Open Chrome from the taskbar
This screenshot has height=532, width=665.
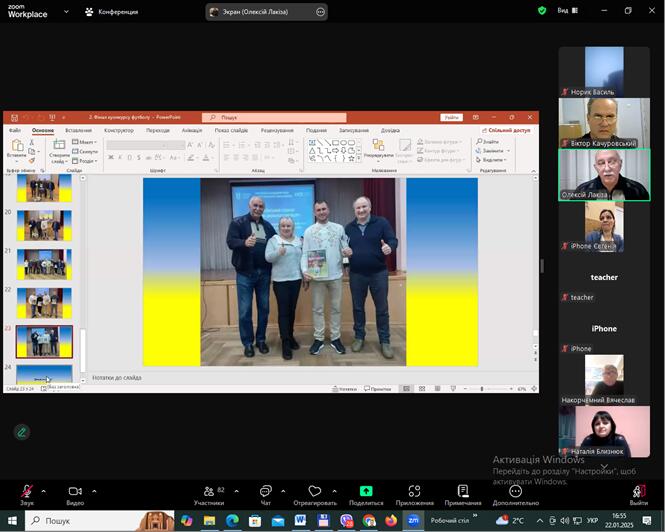point(369,521)
